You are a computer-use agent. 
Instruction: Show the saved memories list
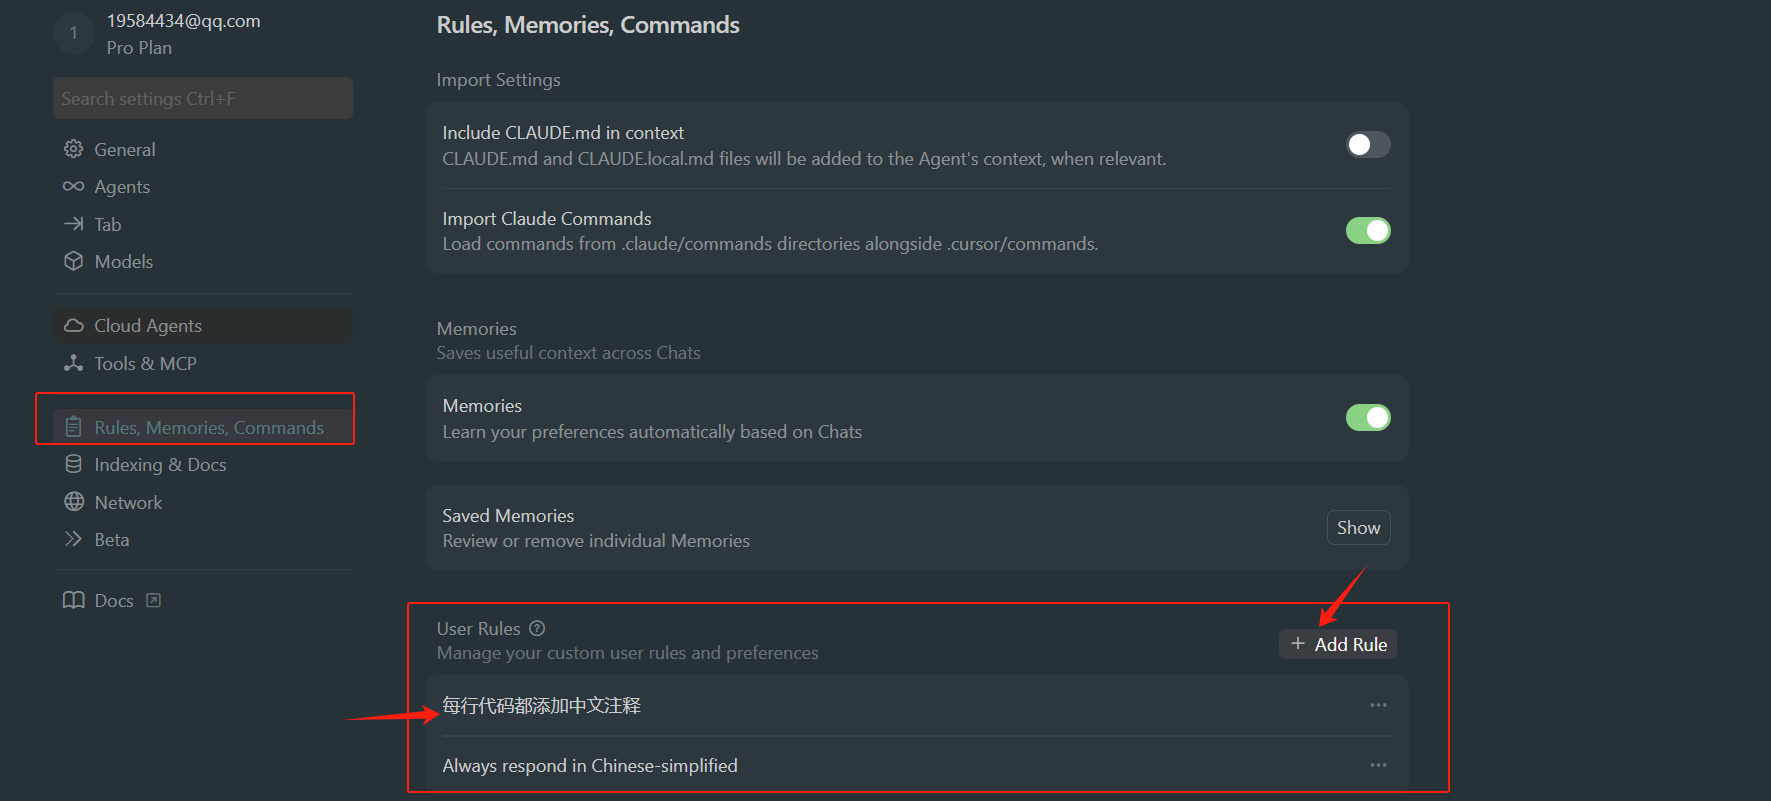(1357, 528)
